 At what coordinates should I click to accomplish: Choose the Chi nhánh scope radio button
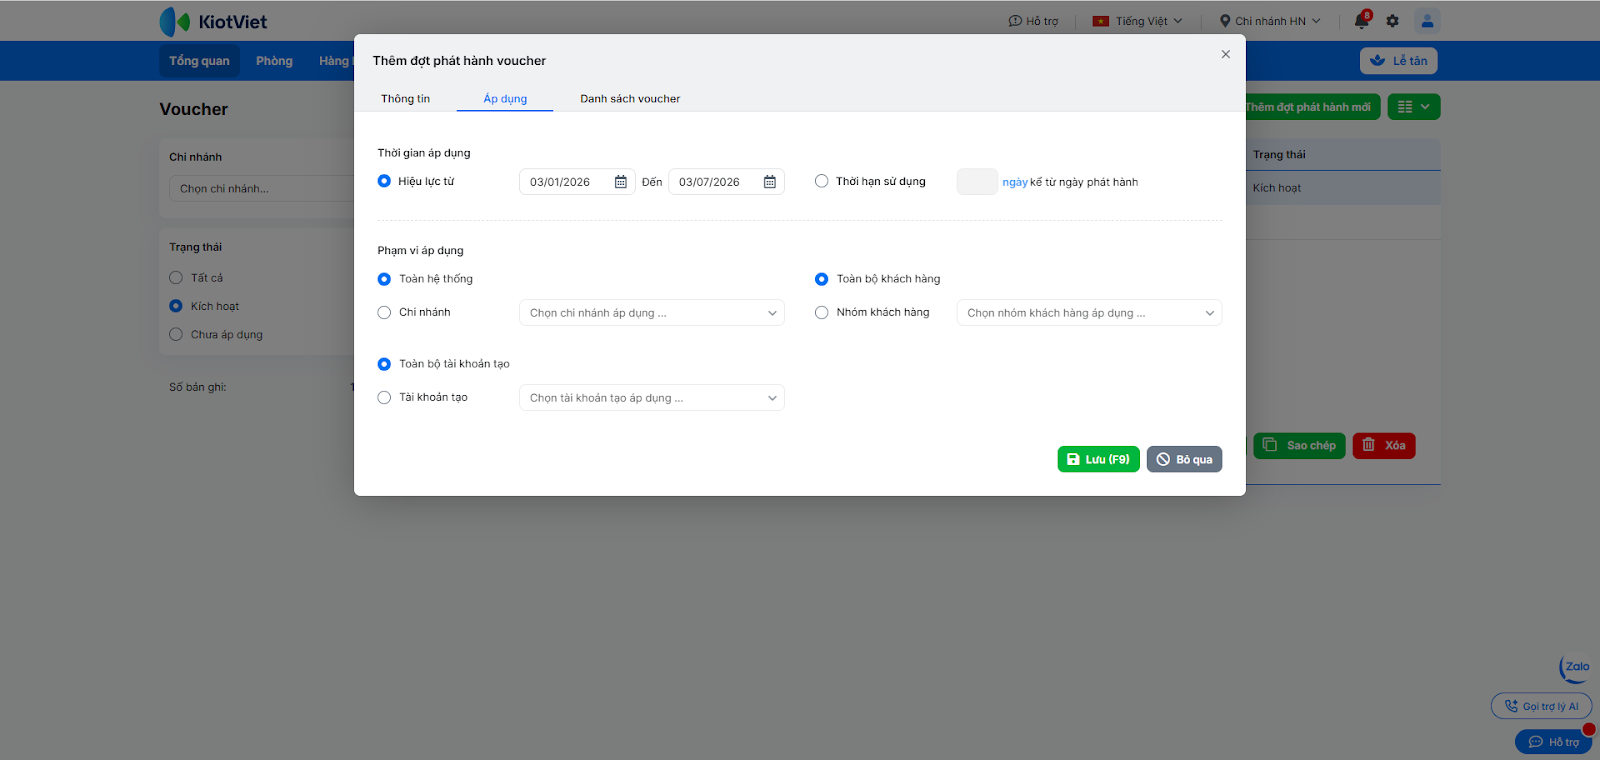pyautogui.click(x=384, y=313)
